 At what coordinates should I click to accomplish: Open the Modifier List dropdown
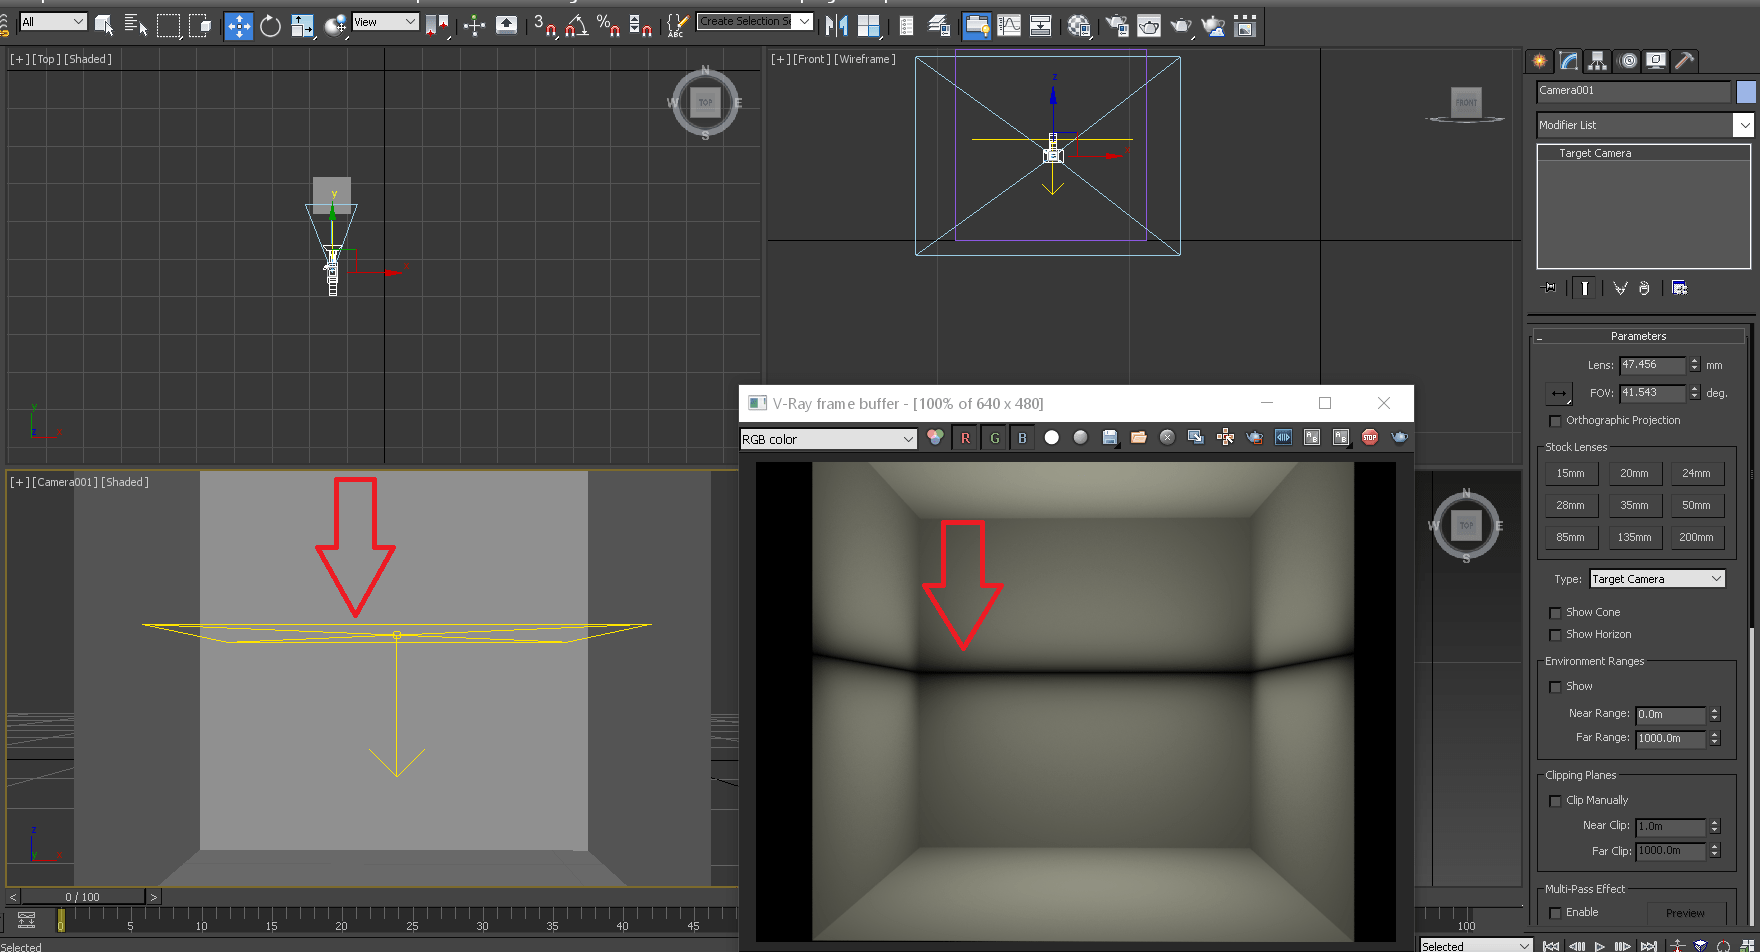pos(1744,125)
